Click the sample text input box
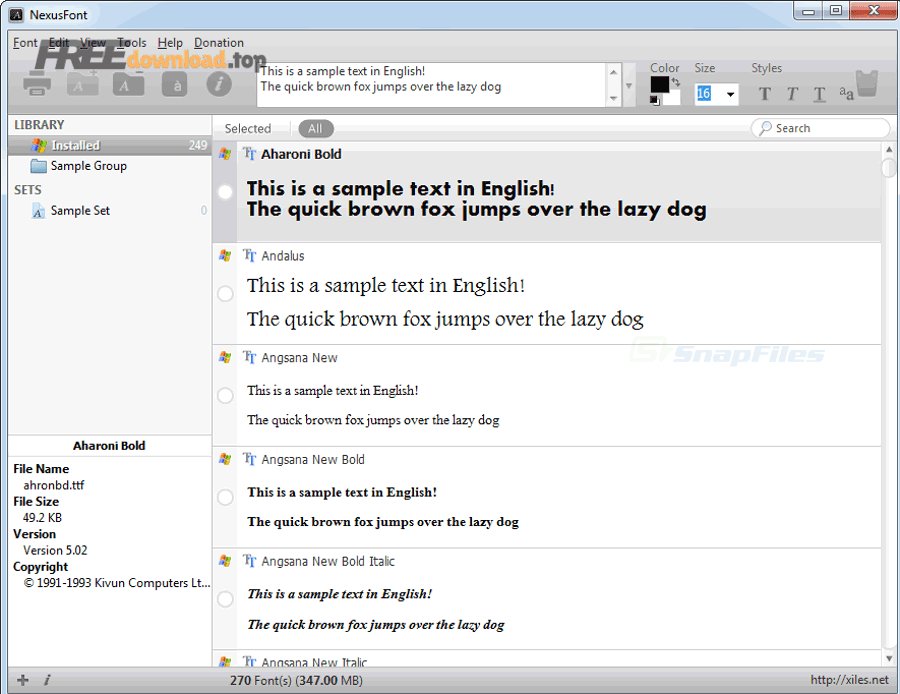The height and width of the screenshot is (694, 900). [431, 85]
